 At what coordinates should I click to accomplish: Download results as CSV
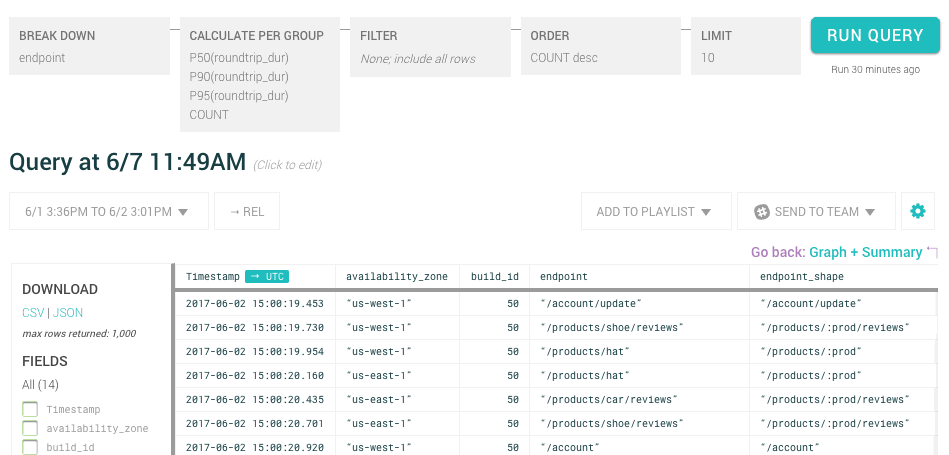[33, 313]
